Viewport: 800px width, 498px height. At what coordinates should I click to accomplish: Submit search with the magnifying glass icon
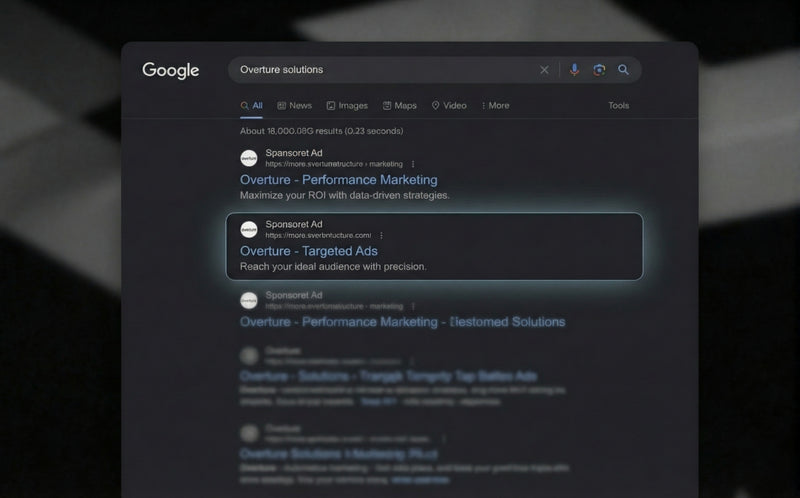[x=623, y=69]
